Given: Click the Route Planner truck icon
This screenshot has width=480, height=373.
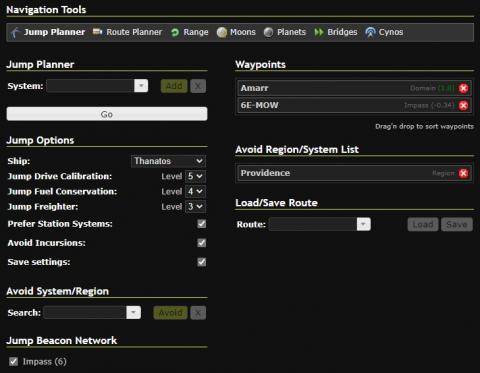Looking at the screenshot, I should 97,32.
